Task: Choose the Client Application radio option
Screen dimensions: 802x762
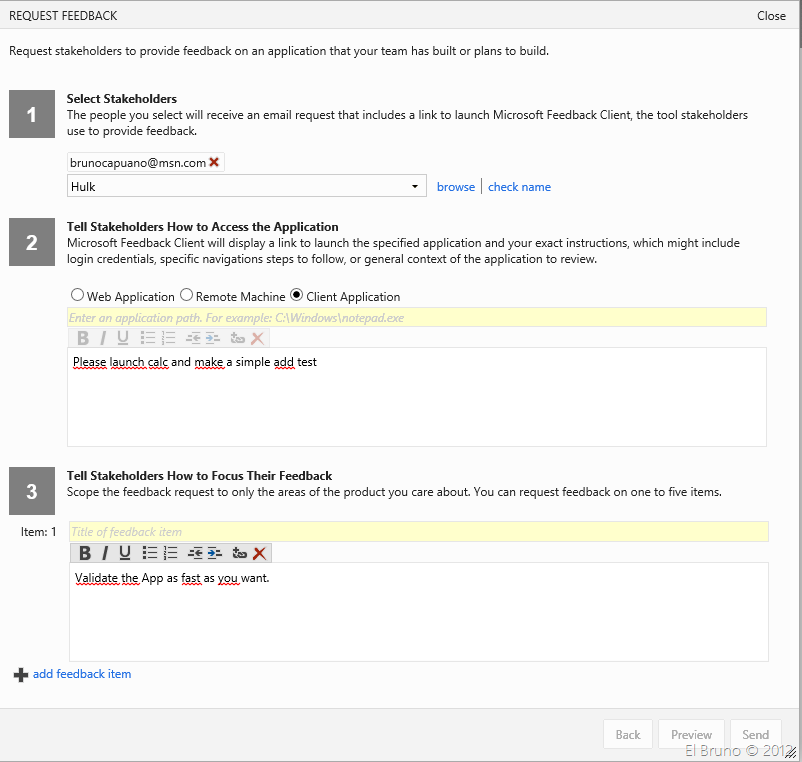Action: (x=296, y=296)
